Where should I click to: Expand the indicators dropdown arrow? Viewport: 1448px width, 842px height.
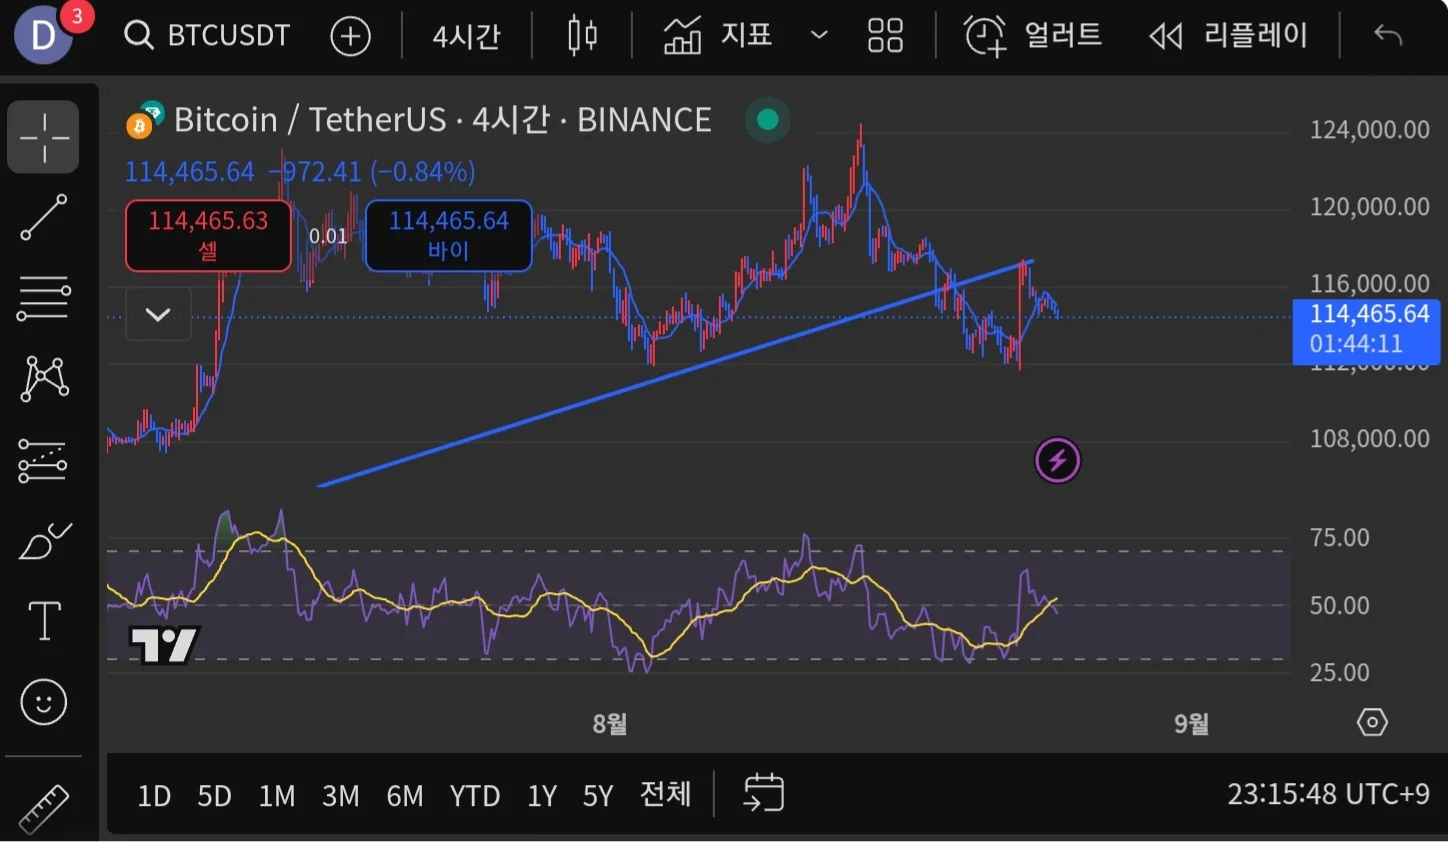pos(819,36)
